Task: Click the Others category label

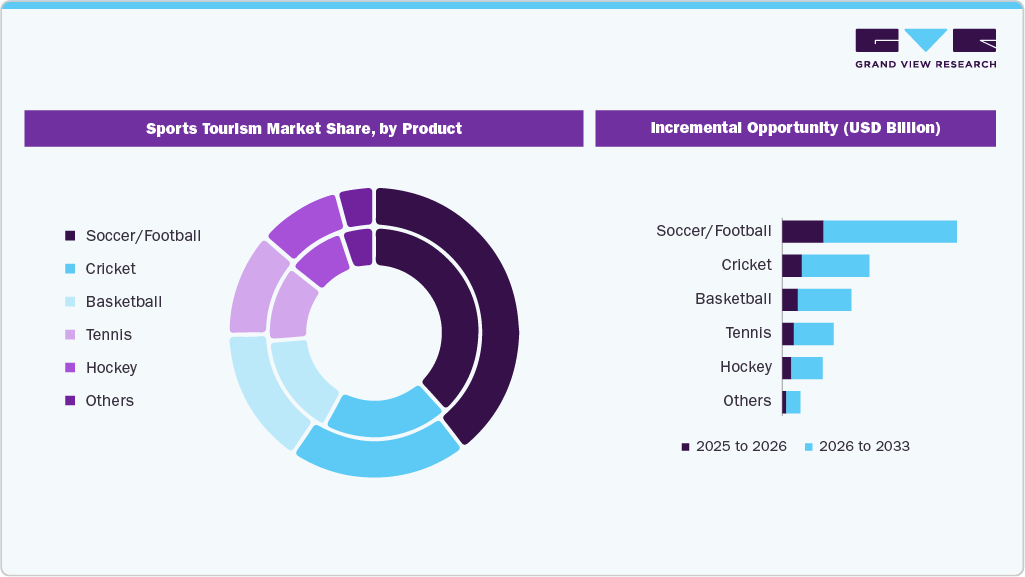Action: click(x=749, y=400)
